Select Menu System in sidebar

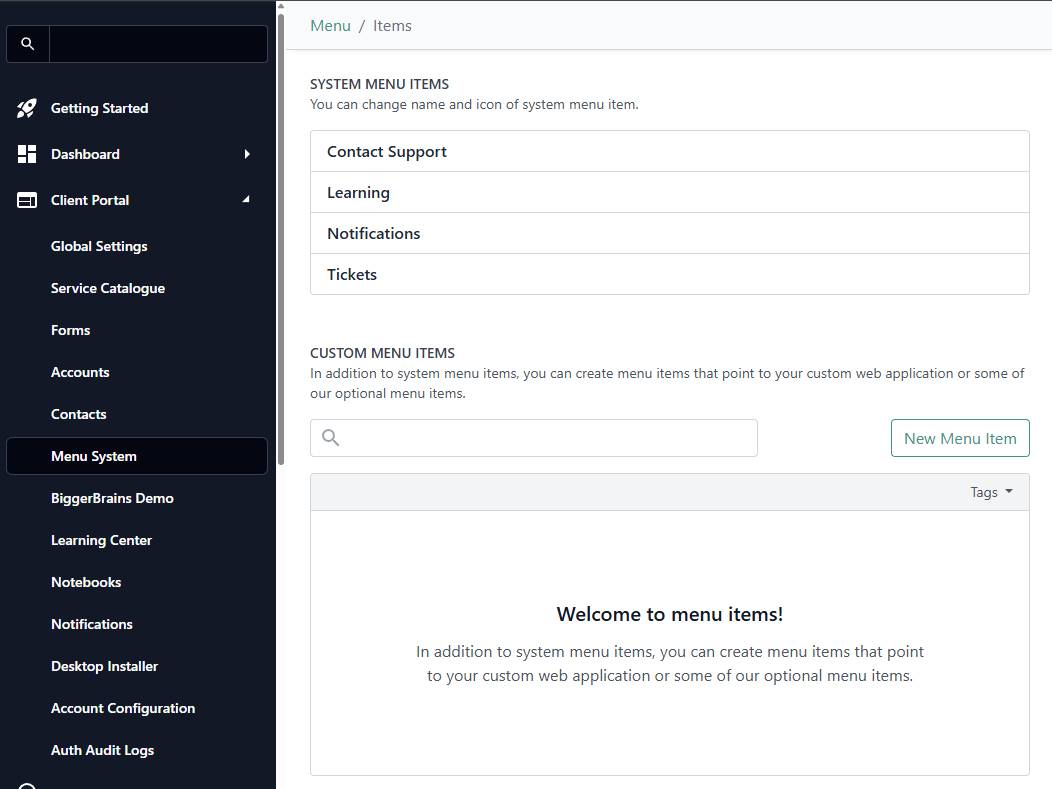pos(94,456)
